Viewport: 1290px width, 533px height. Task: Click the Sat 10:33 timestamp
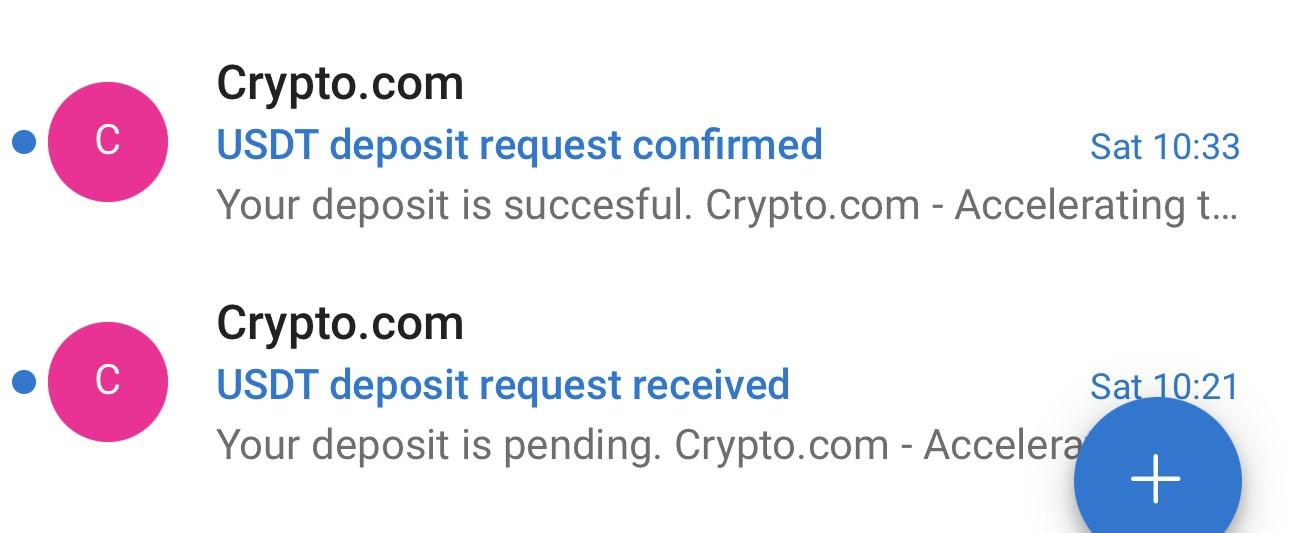tap(1165, 147)
